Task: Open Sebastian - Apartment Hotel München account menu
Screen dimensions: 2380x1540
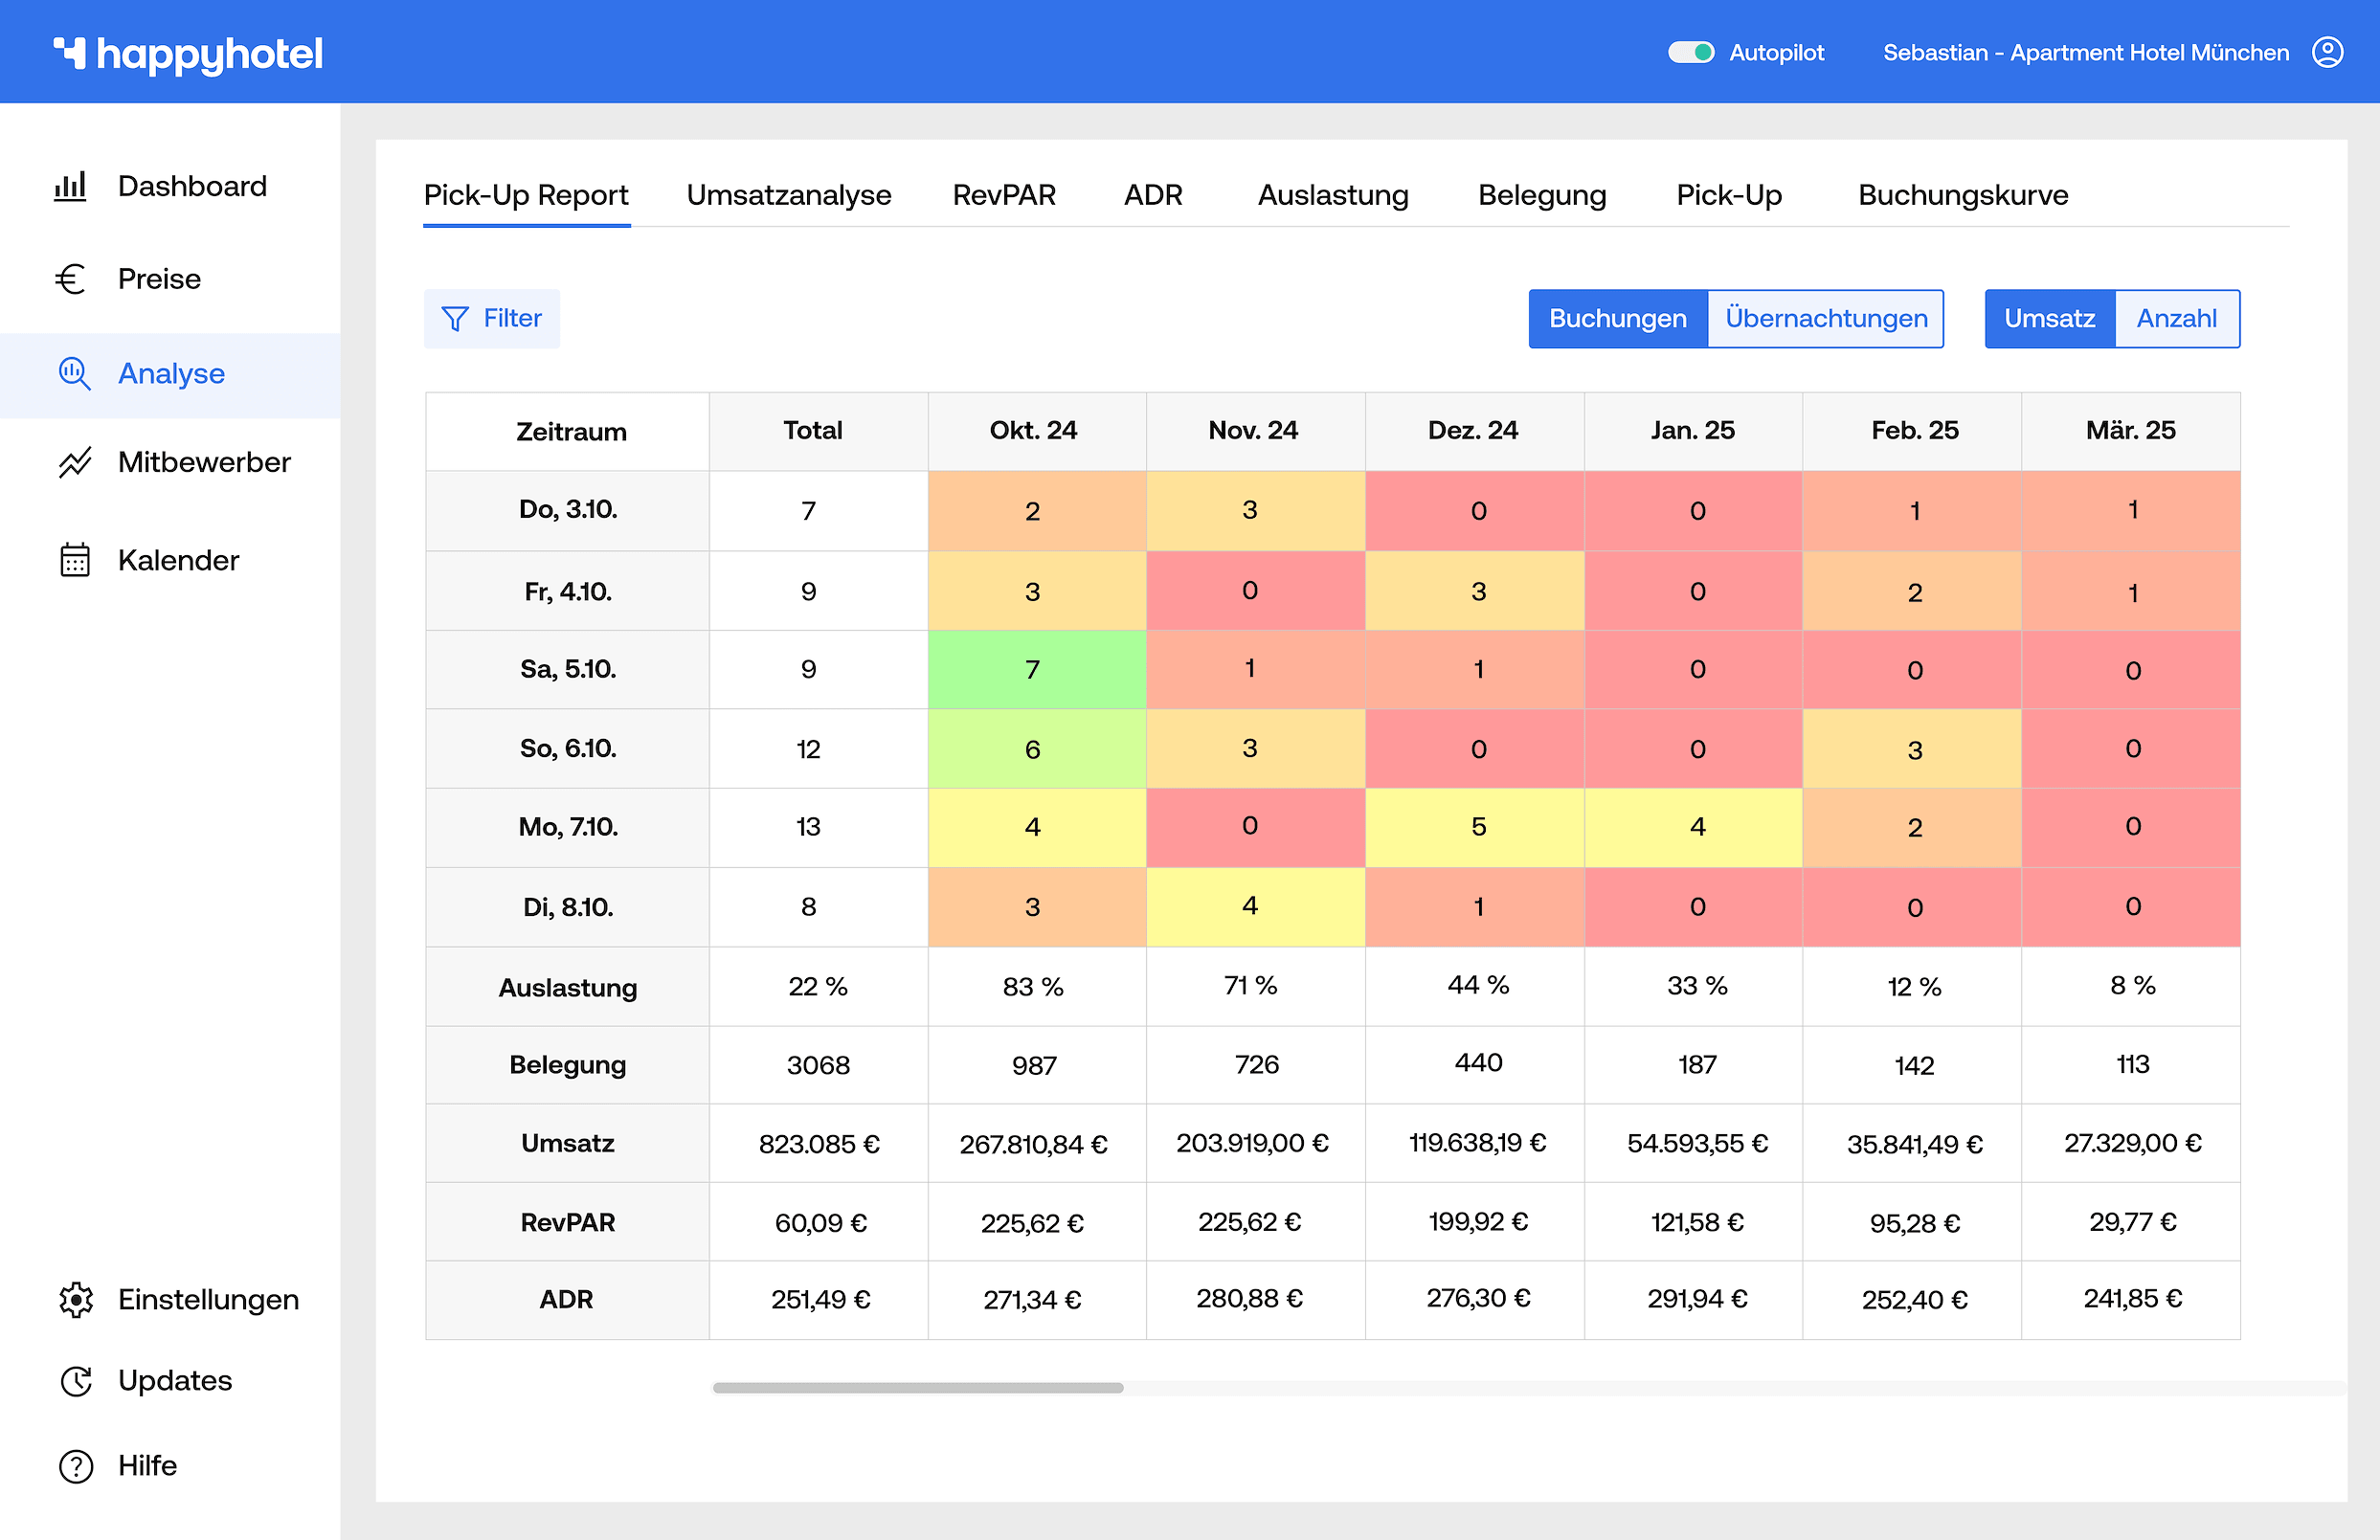Action: [2085, 52]
